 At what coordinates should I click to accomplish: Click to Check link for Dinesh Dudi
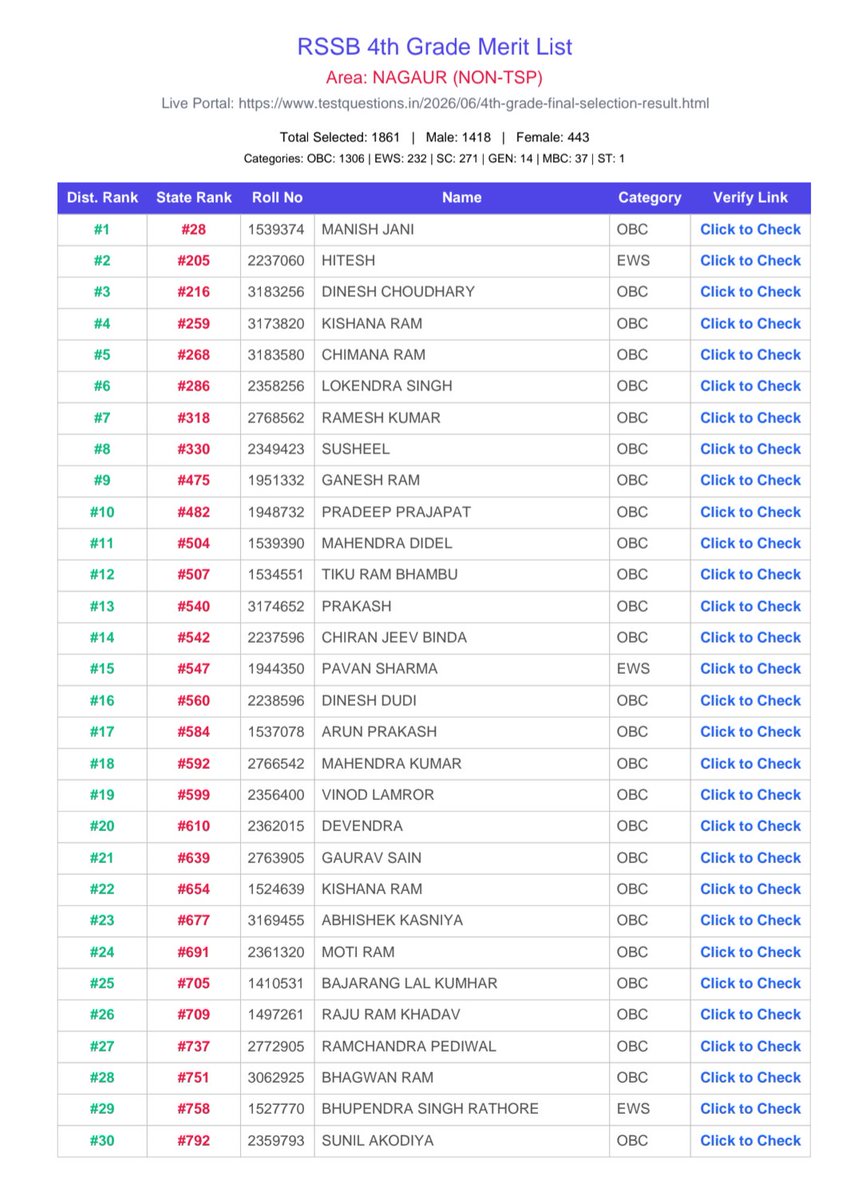(750, 700)
